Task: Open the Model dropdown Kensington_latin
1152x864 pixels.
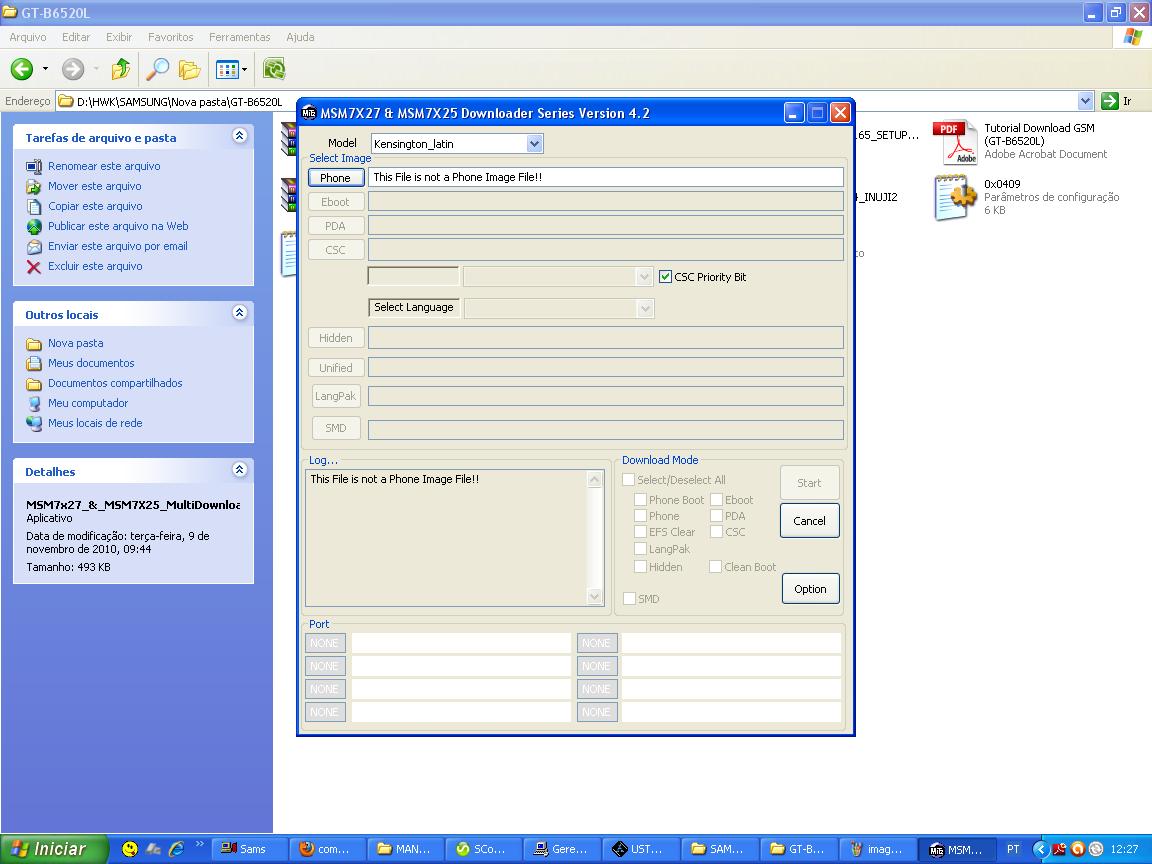Action: pyautogui.click(x=535, y=144)
